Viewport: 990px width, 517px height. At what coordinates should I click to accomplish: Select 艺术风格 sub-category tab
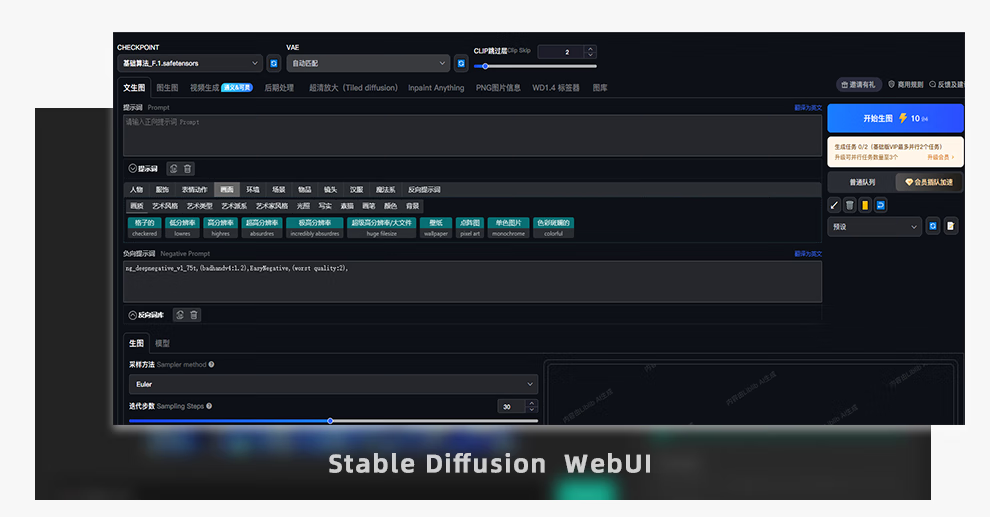pos(165,206)
